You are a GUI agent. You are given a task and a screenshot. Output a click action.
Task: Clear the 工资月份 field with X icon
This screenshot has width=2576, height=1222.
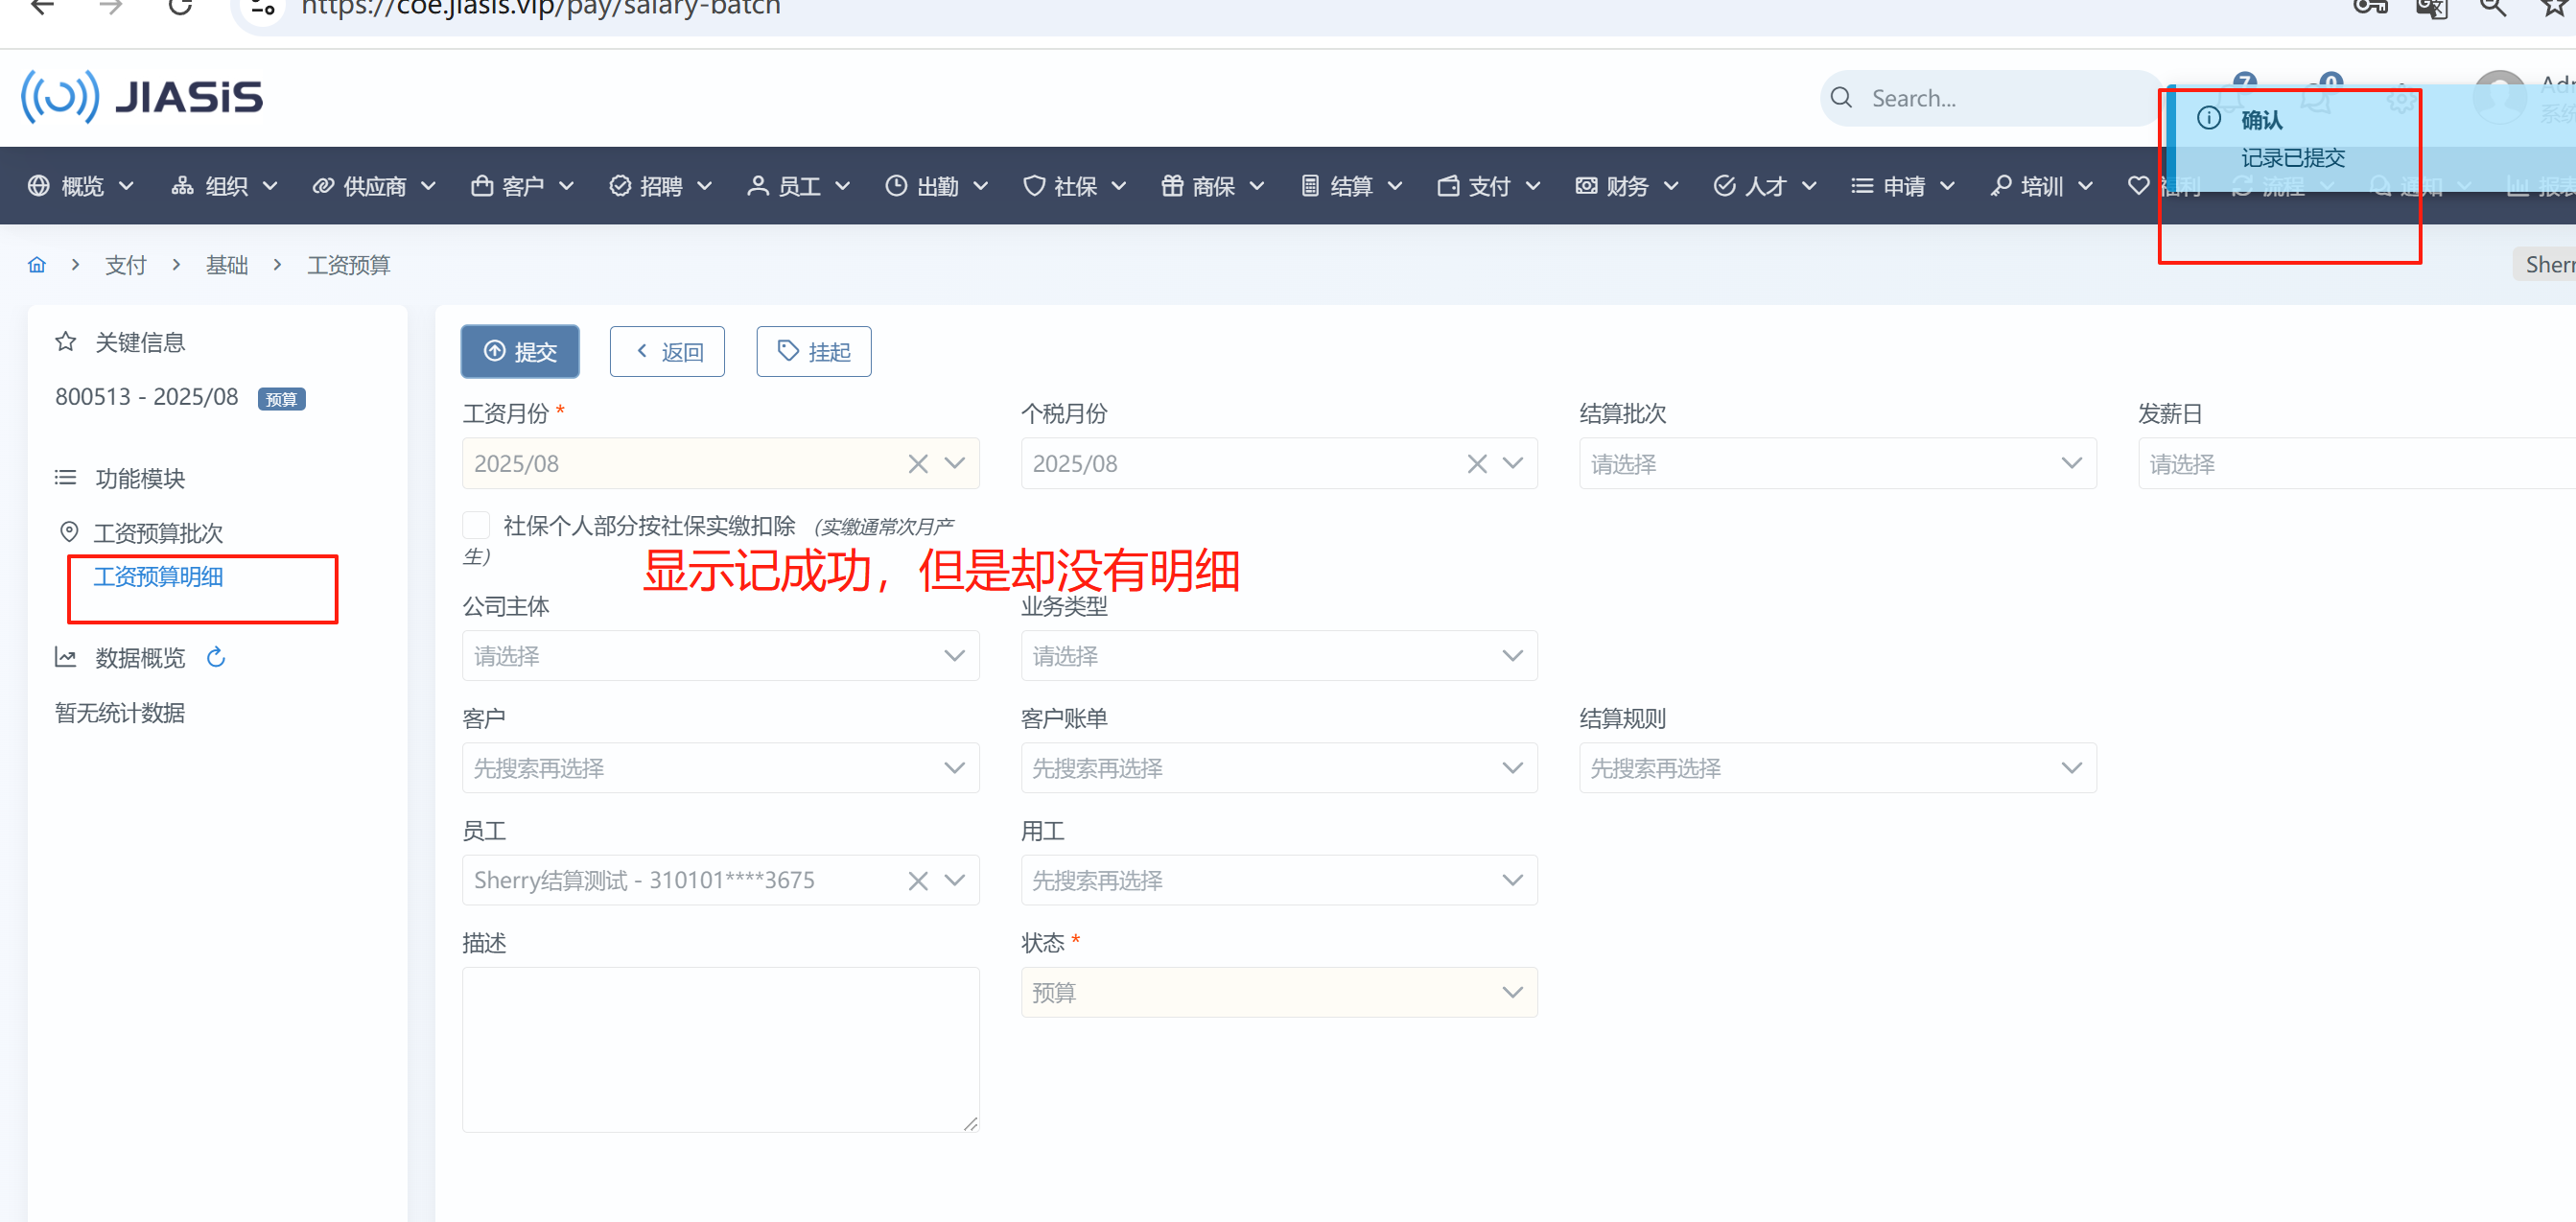[x=917, y=464]
